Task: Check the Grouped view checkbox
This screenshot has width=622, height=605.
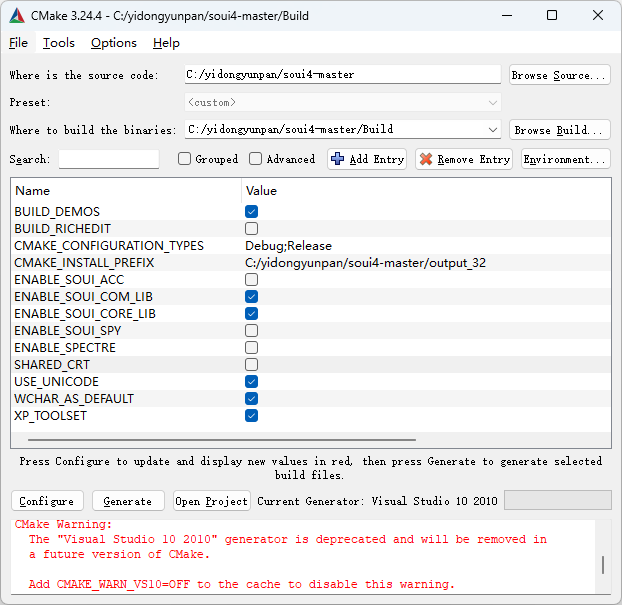Action: click(184, 159)
